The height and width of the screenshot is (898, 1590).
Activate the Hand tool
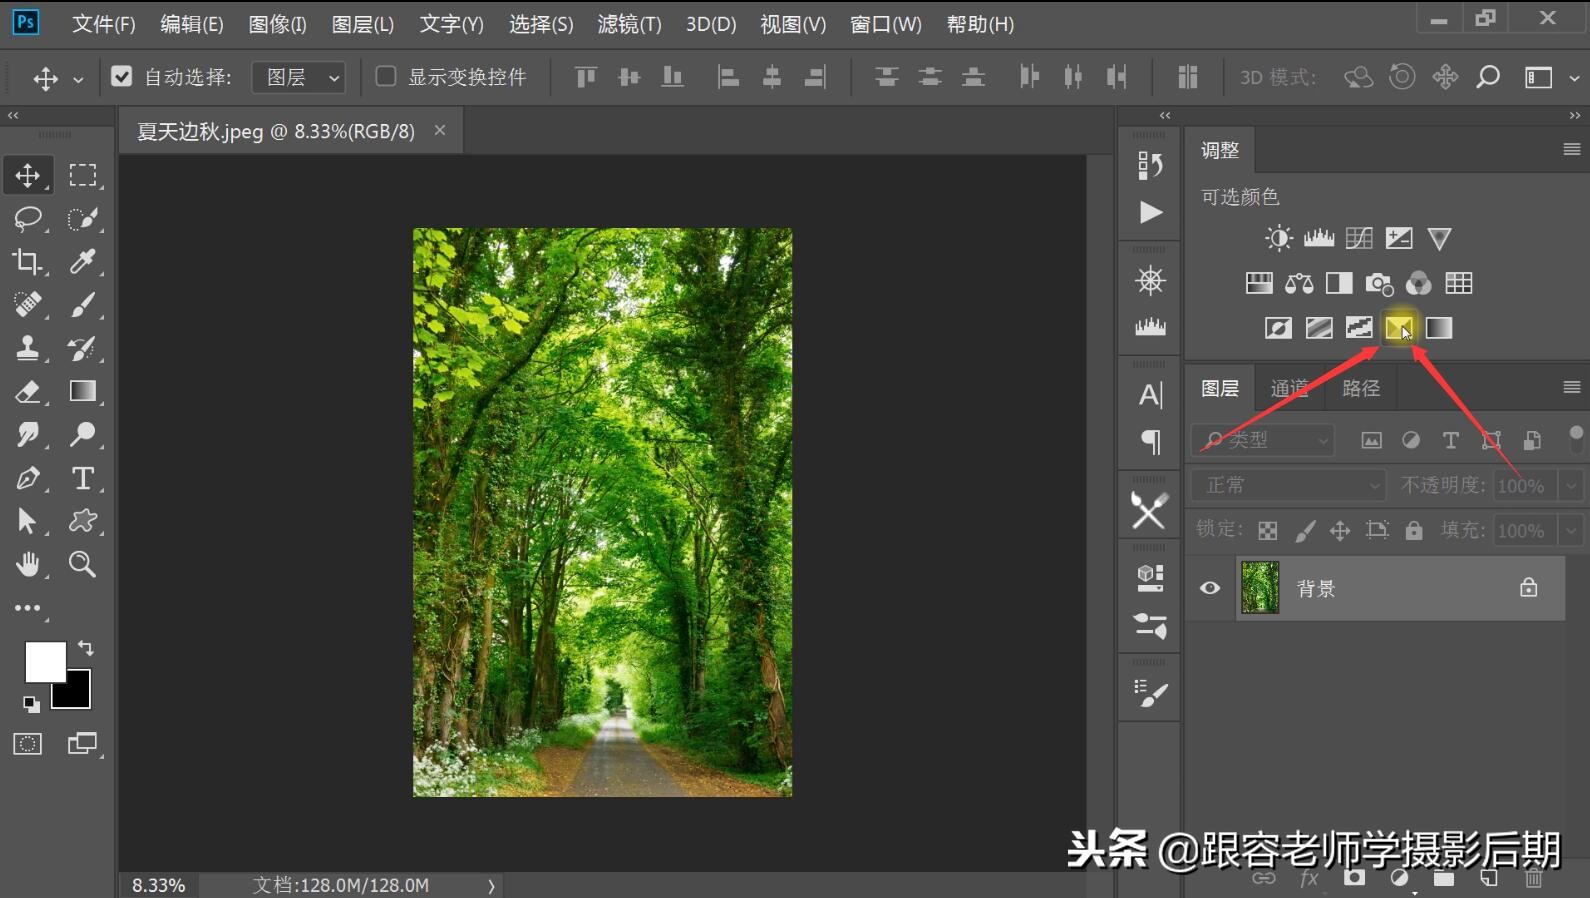27,565
